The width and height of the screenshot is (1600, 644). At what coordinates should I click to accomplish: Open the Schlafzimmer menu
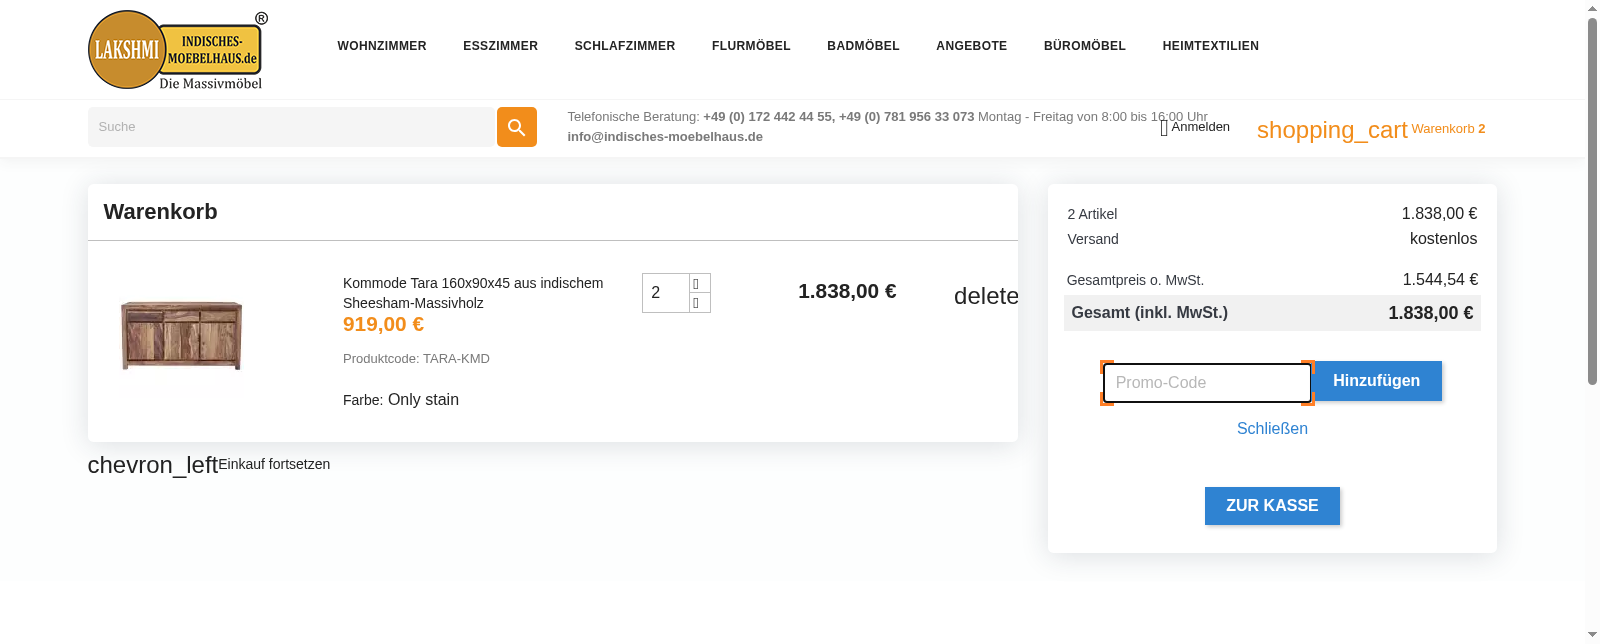(624, 46)
